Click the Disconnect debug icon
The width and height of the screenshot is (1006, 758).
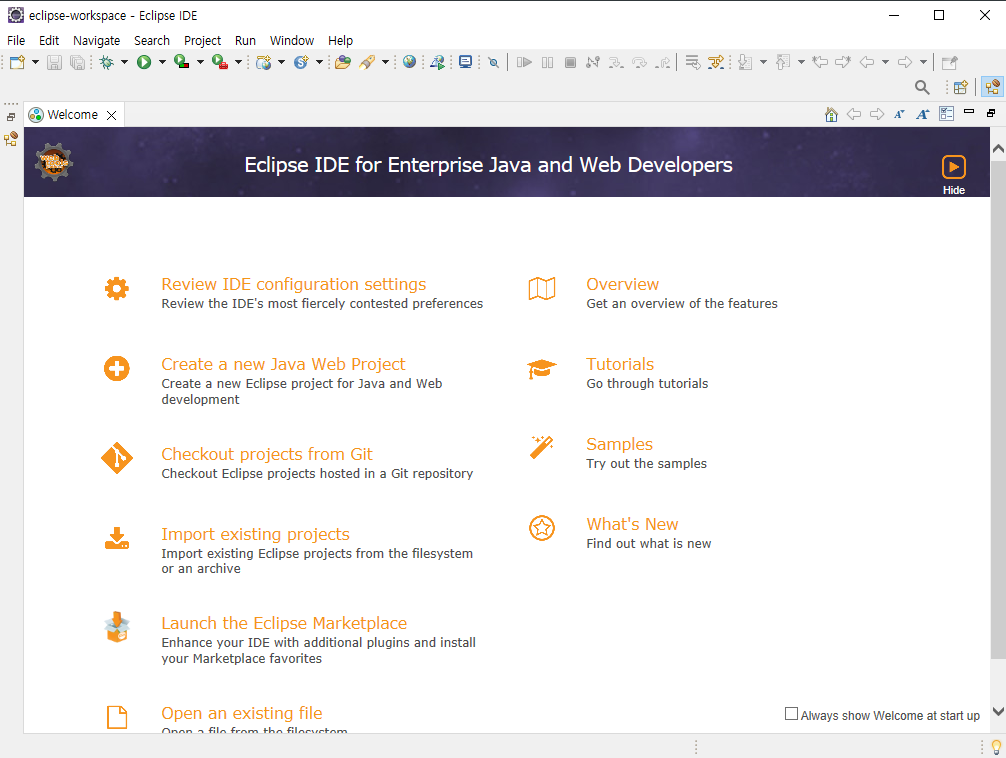click(593, 62)
